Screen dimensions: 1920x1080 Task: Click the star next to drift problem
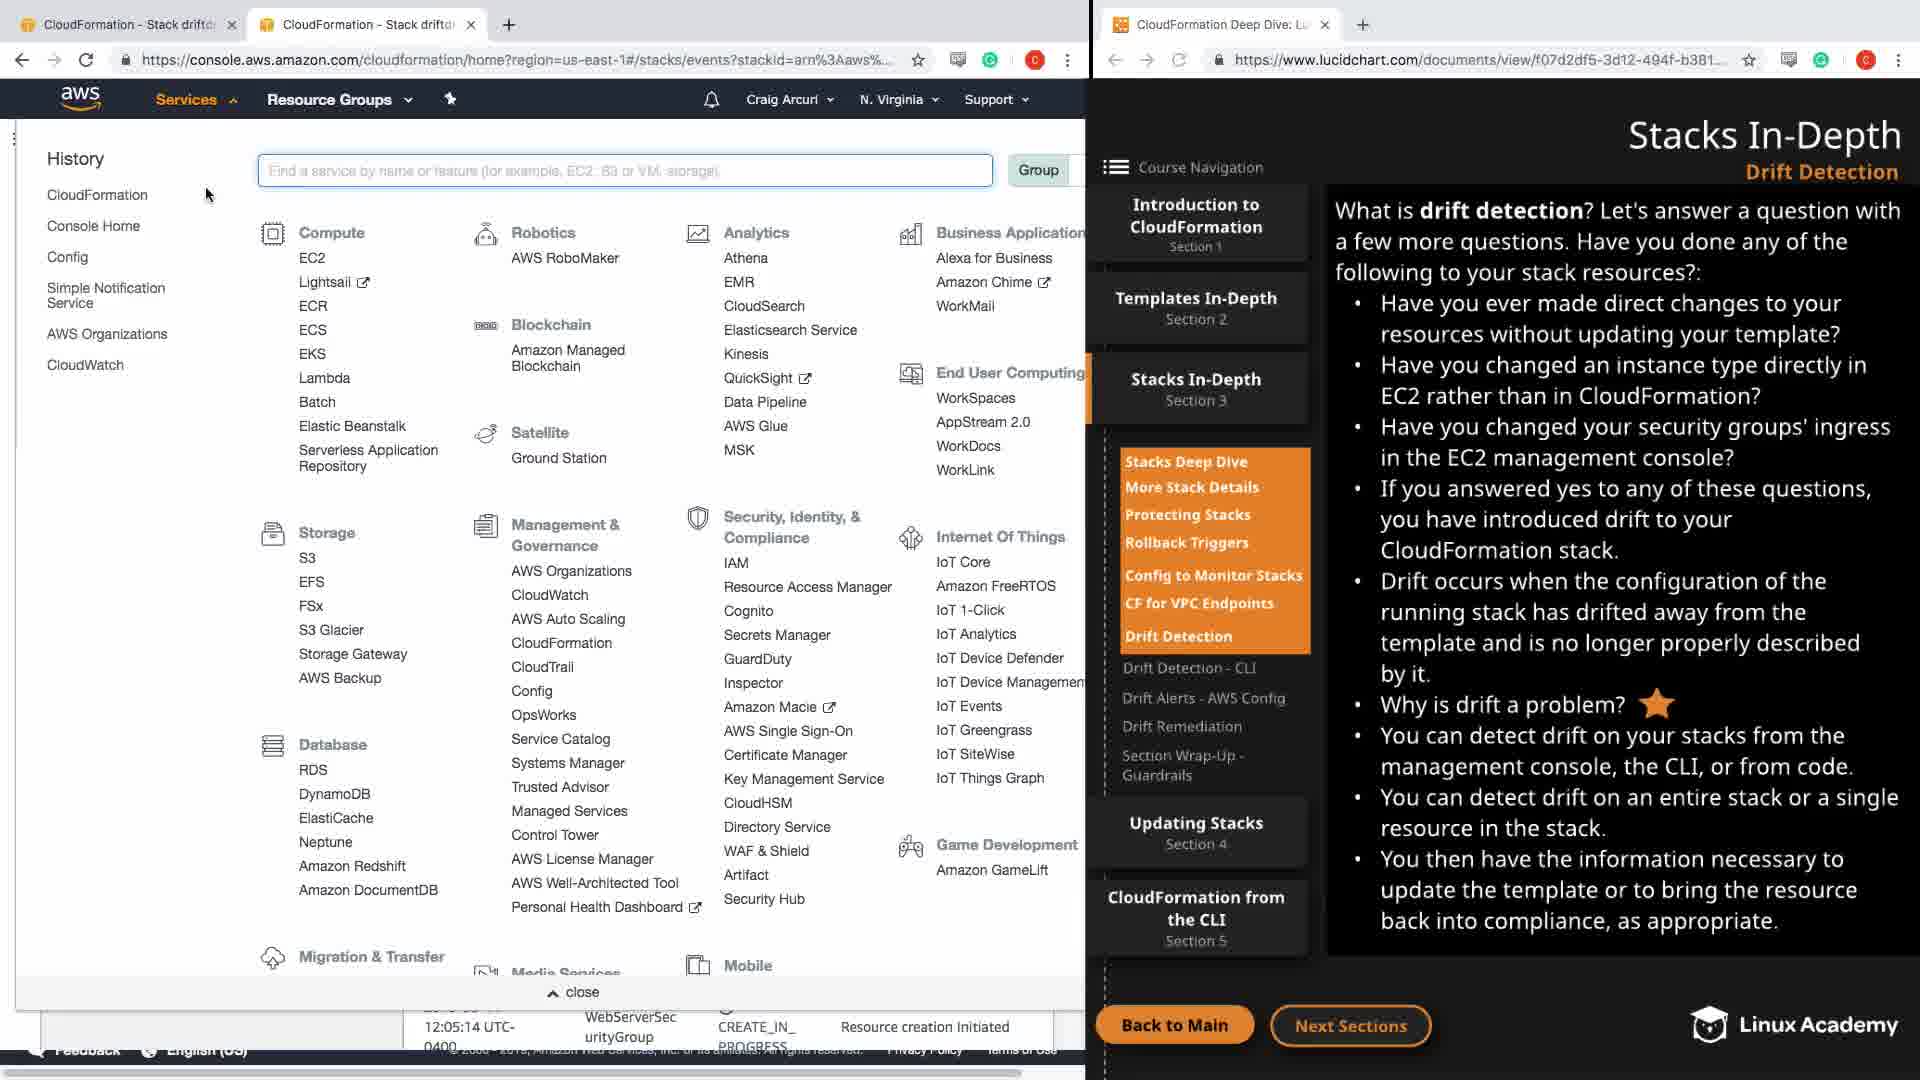click(x=1656, y=704)
